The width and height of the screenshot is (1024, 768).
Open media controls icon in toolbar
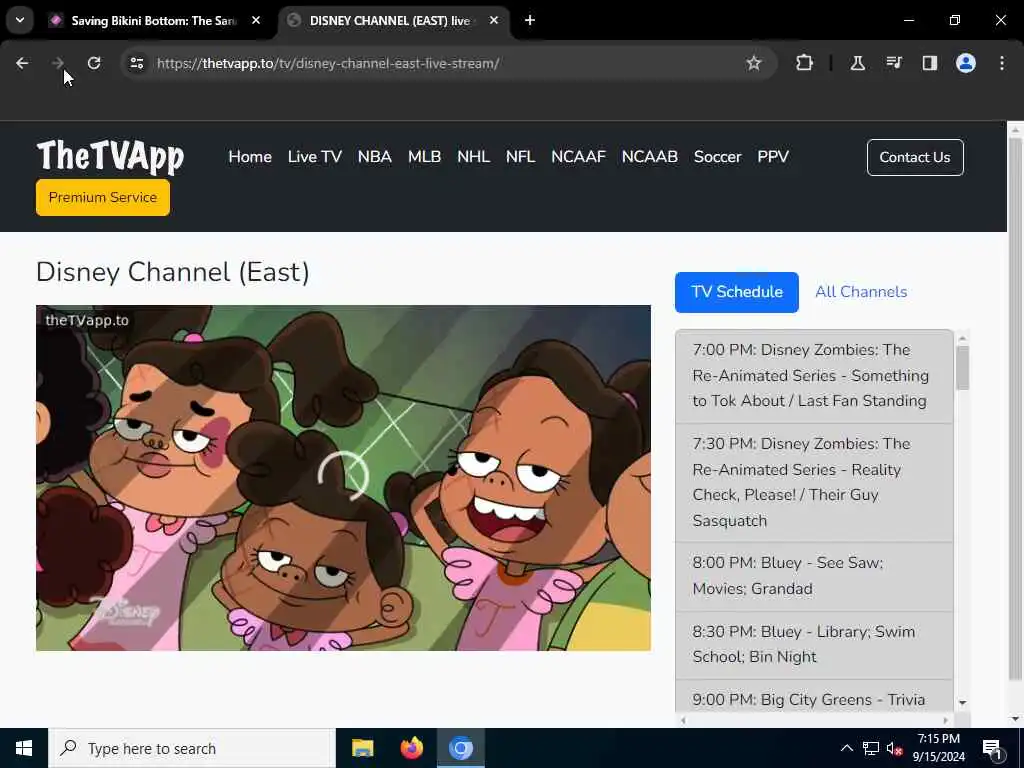click(x=893, y=63)
